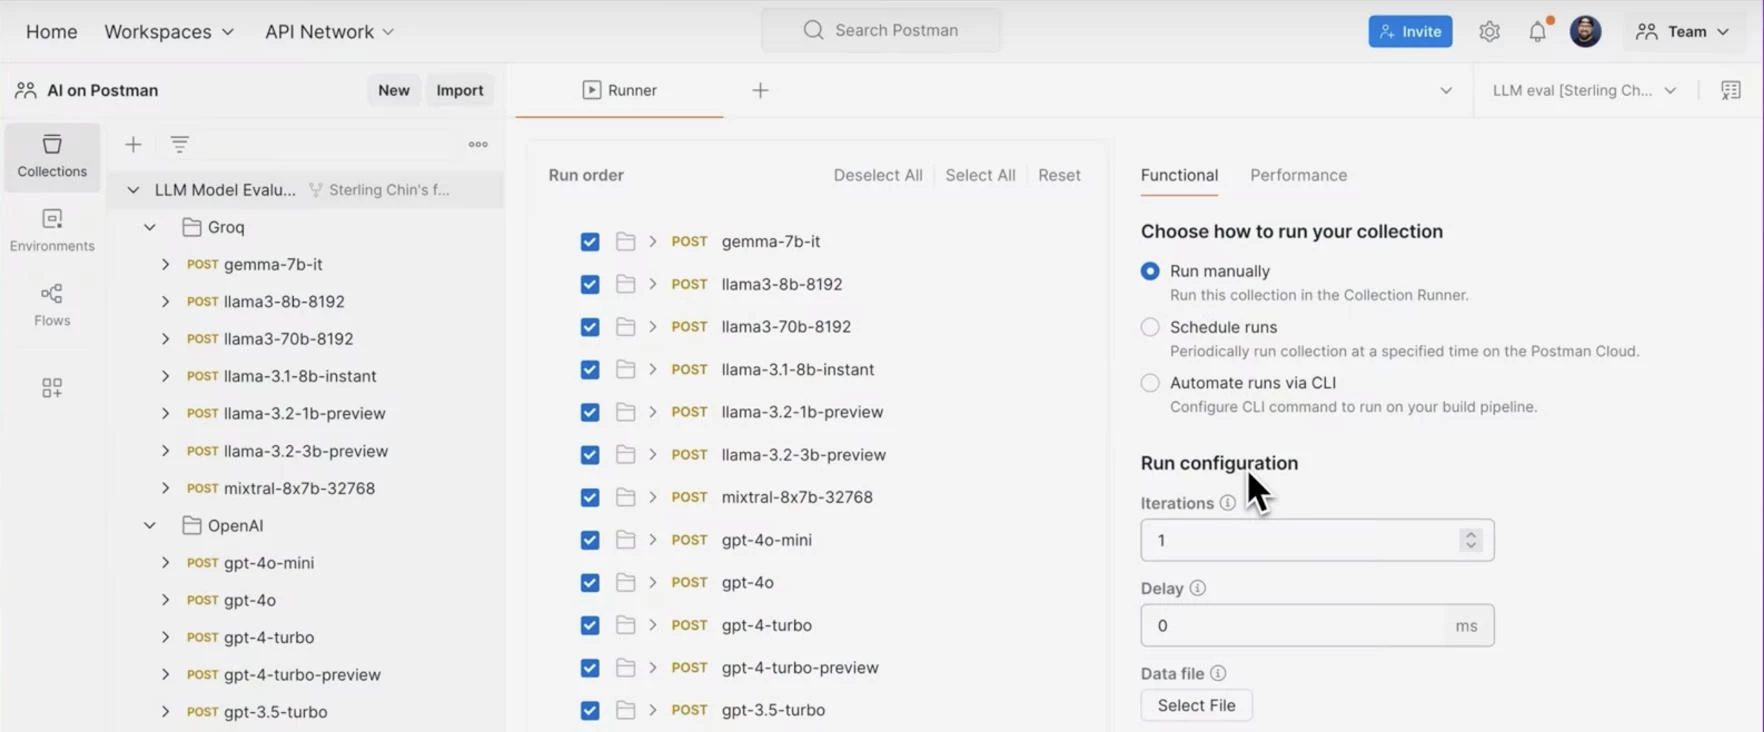Open the LLM eval environment selector
Screen dimensions: 1764x732
(x=1584, y=90)
